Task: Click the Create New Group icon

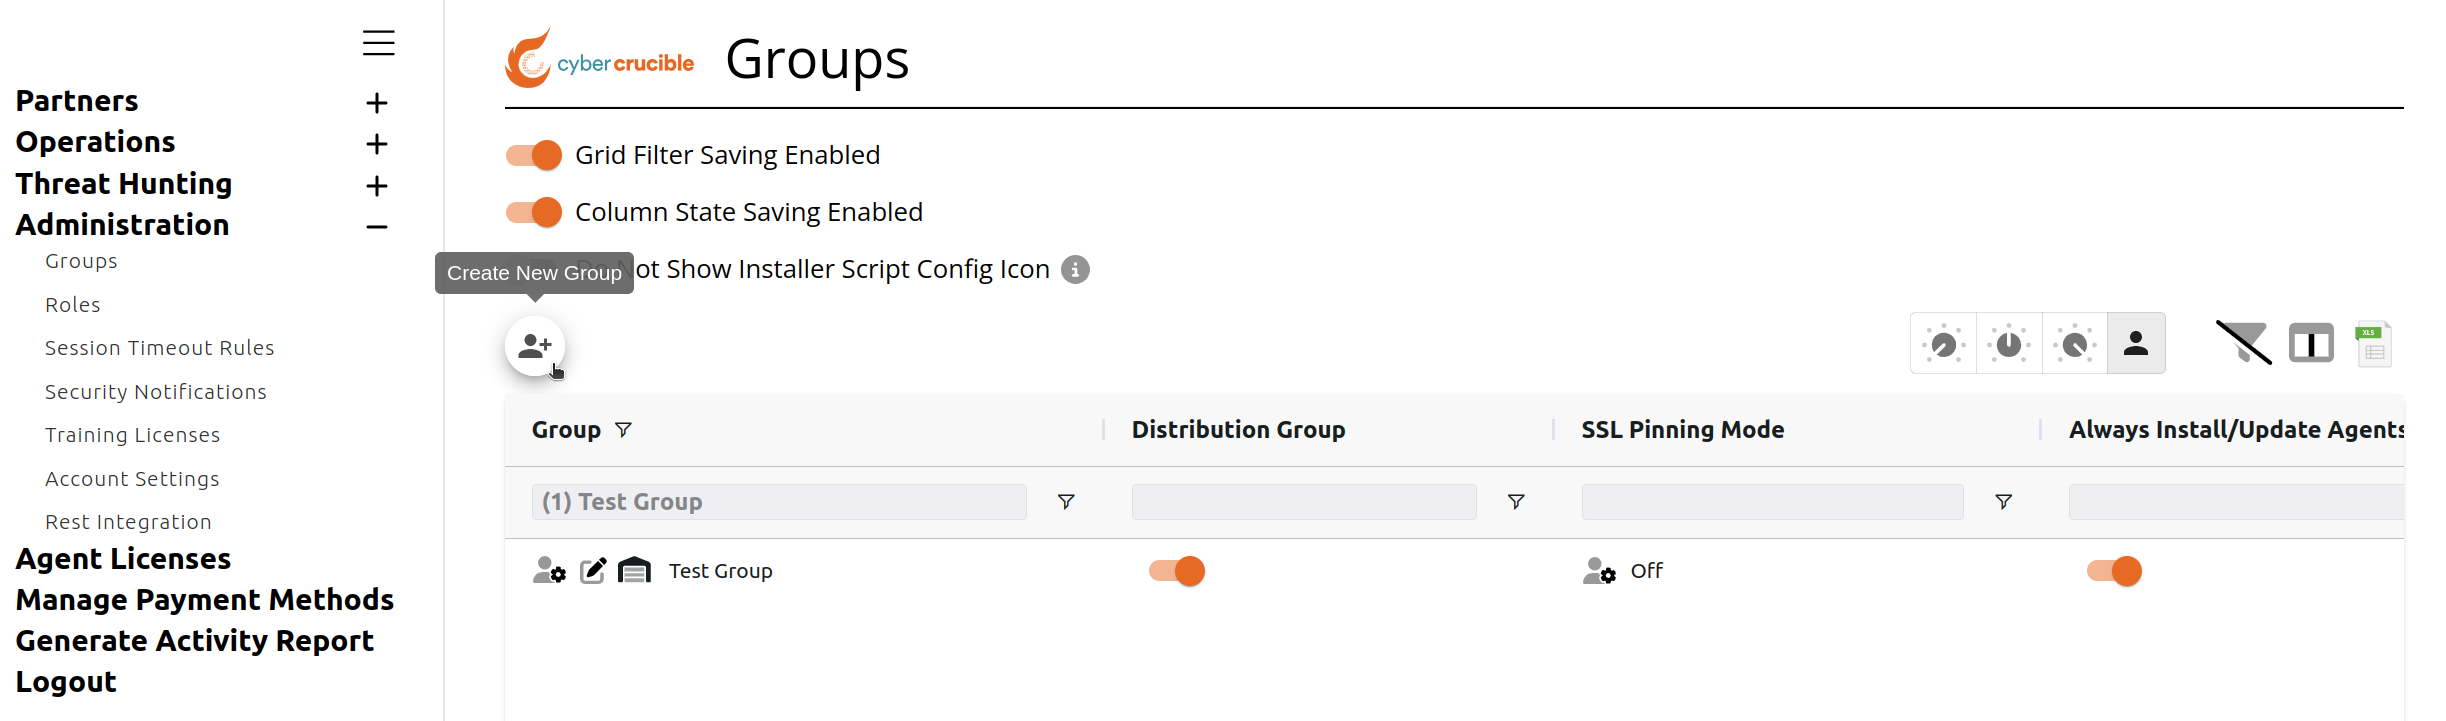Action: [535, 346]
